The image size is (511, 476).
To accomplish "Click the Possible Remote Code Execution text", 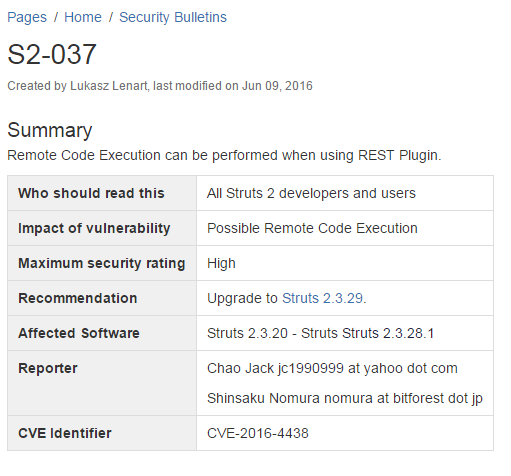I will point(312,228).
